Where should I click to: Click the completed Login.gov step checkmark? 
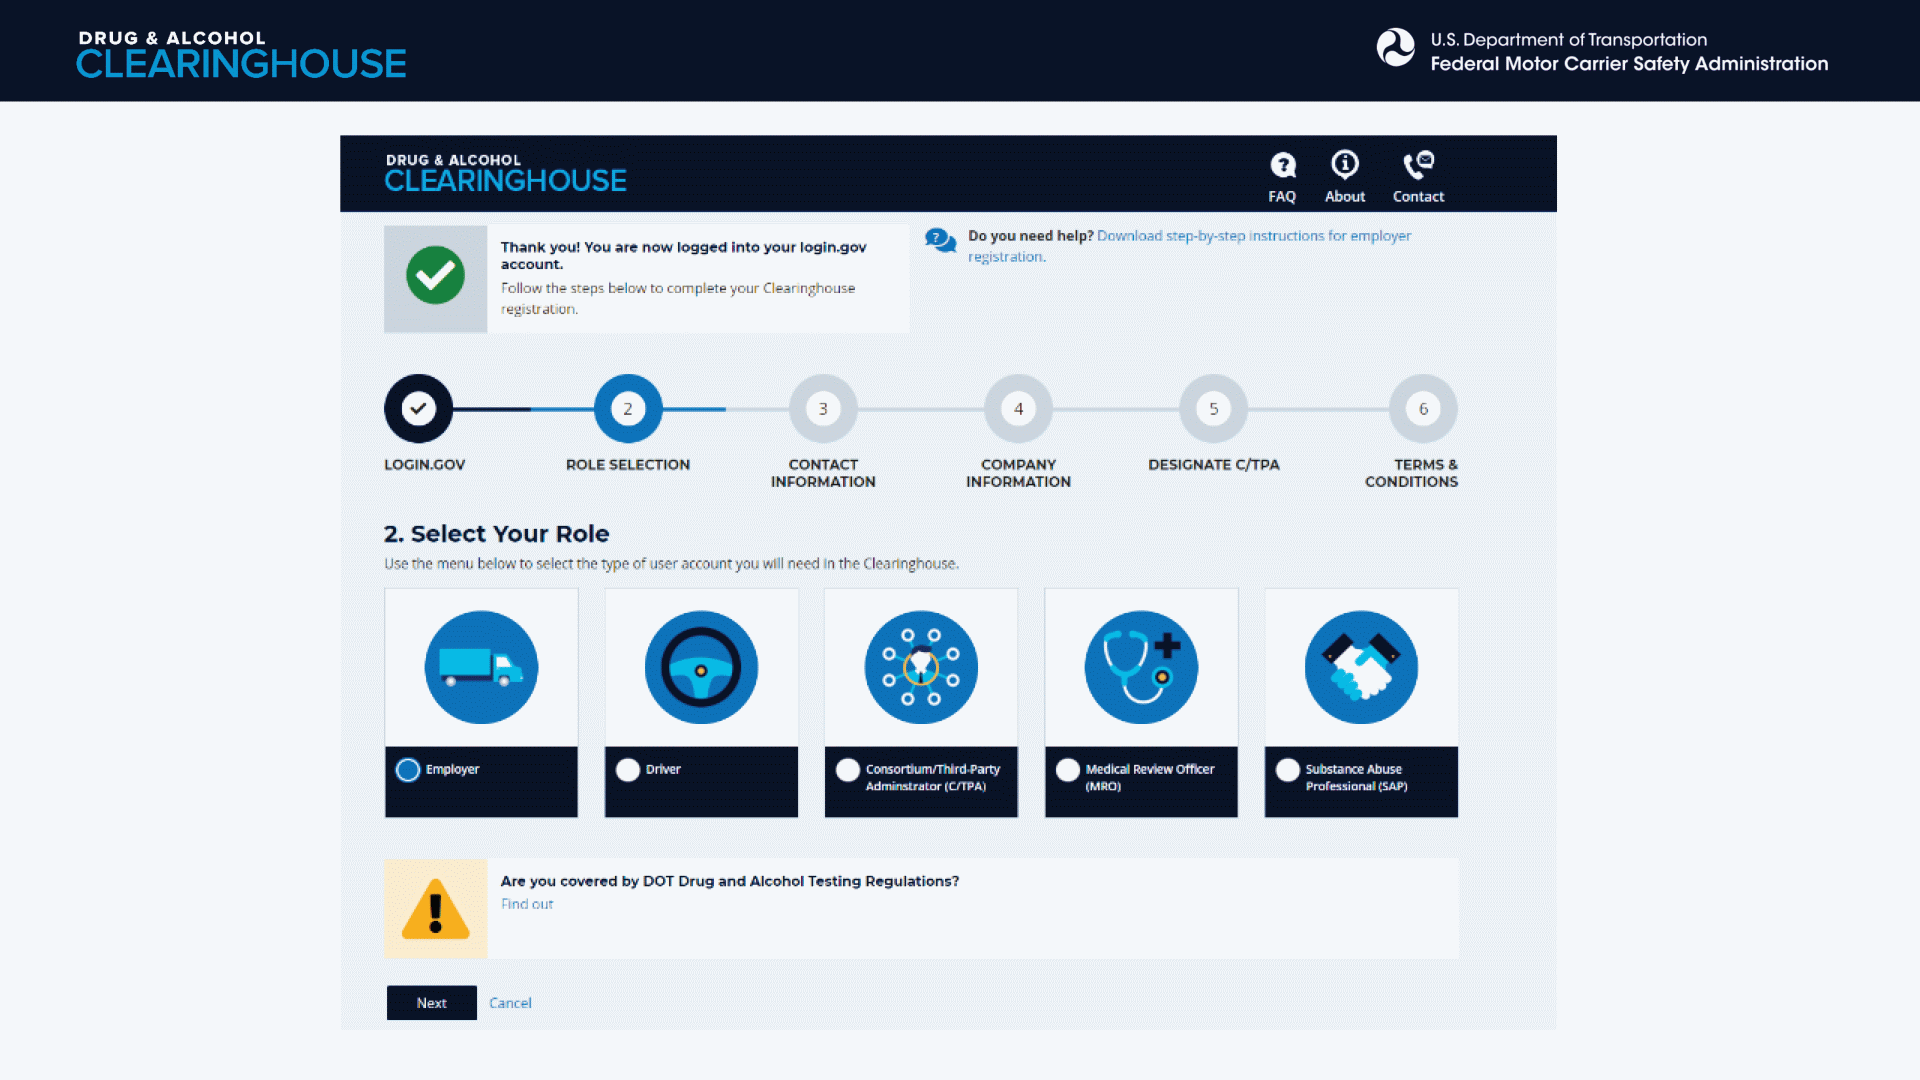(419, 409)
